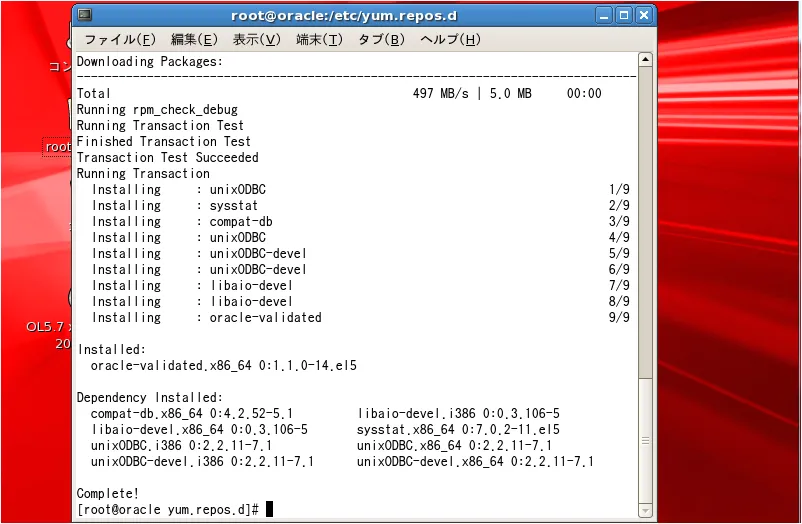Open the ヘルプ(H) menu

point(450,39)
